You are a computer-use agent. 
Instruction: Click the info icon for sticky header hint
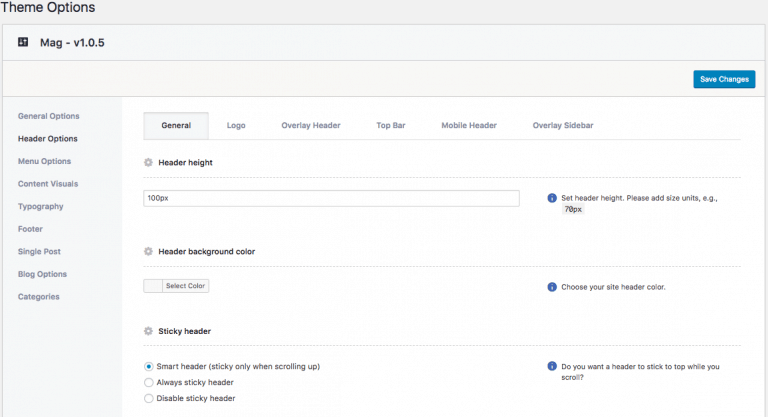(552, 367)
